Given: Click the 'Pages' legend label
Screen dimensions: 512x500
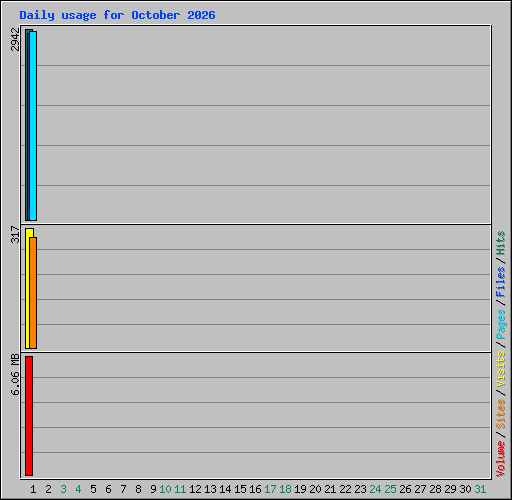Looking at the screenshot, I should point(500,324).
